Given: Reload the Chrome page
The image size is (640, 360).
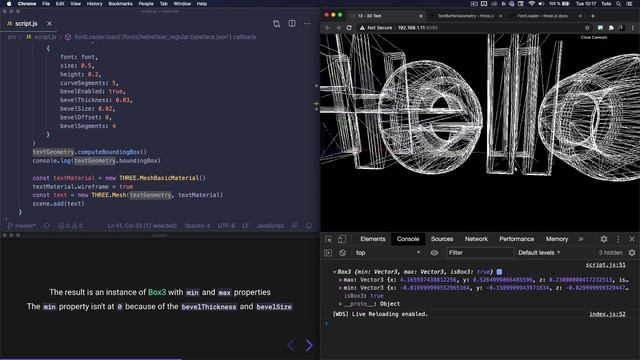Looking at the screenshot, I should click(349, 28).
